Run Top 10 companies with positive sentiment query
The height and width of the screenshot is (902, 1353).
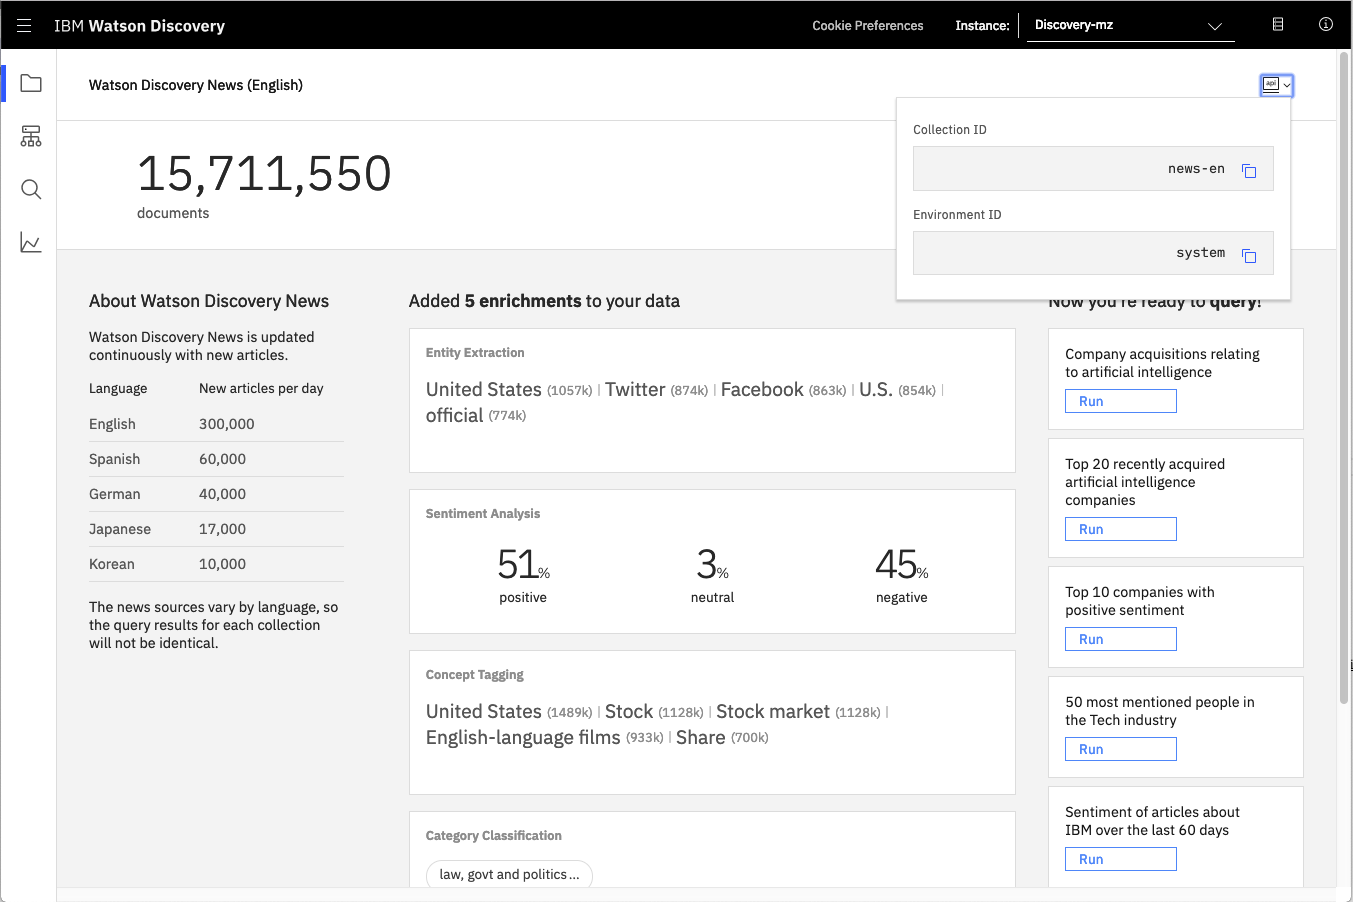pos(1120,639)
